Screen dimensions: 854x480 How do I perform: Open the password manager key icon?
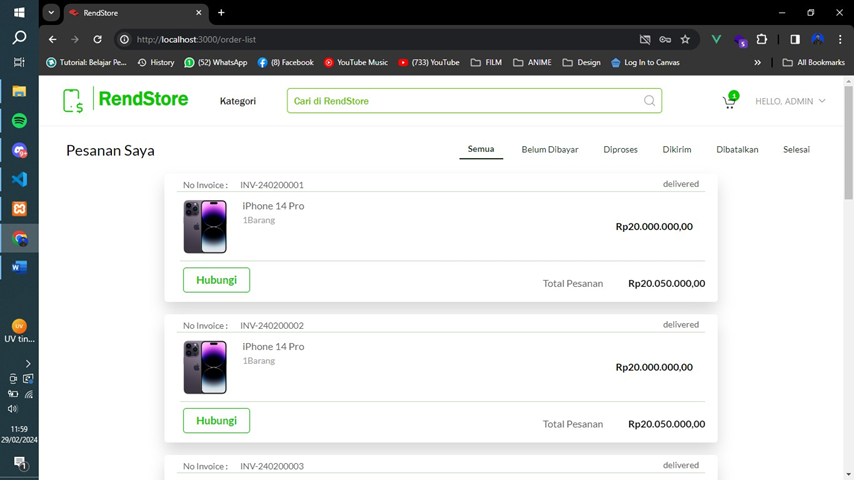tap(665, 39)
